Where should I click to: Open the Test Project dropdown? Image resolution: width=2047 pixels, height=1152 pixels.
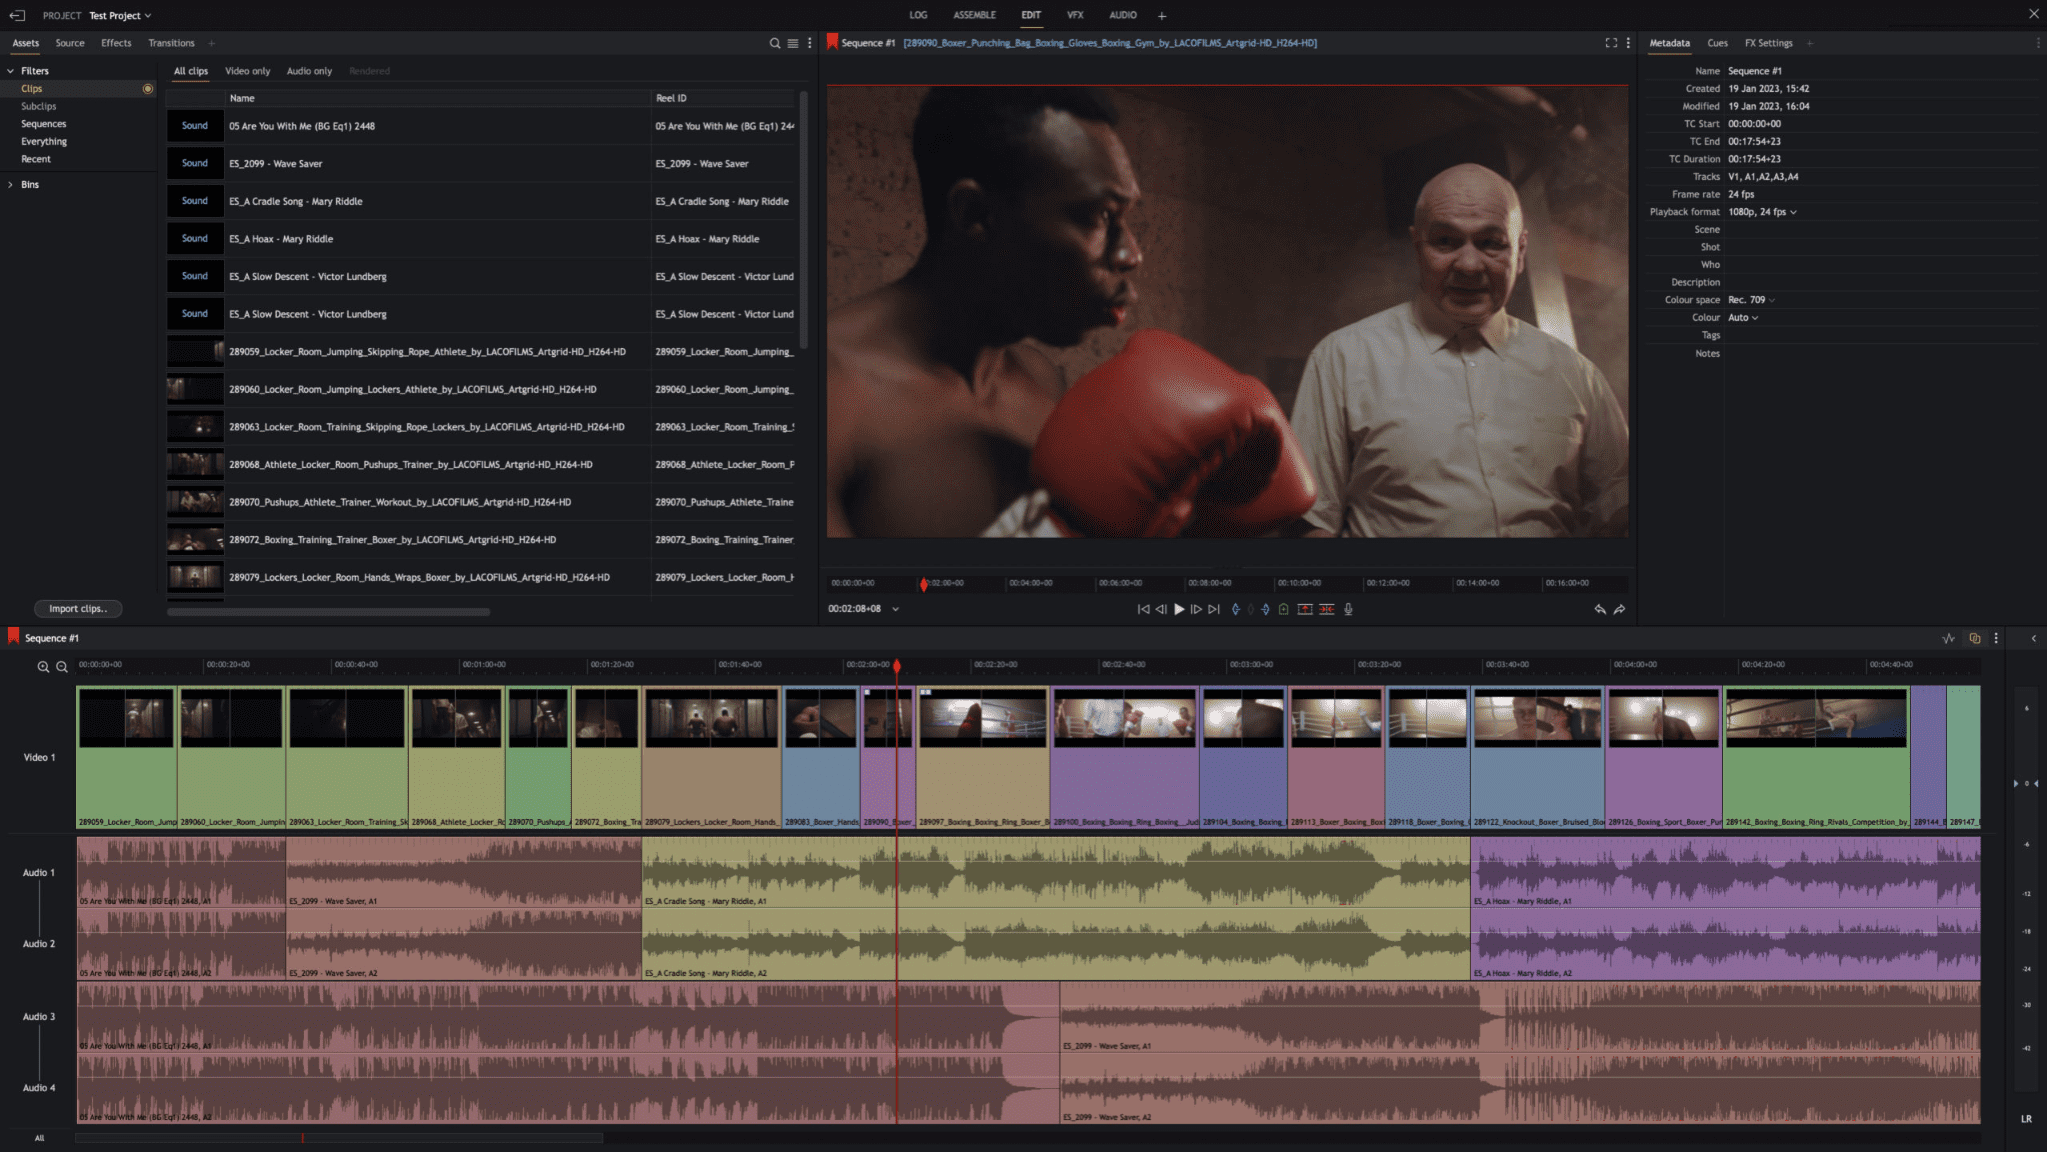pyautogui.click(x=119, y=15)
